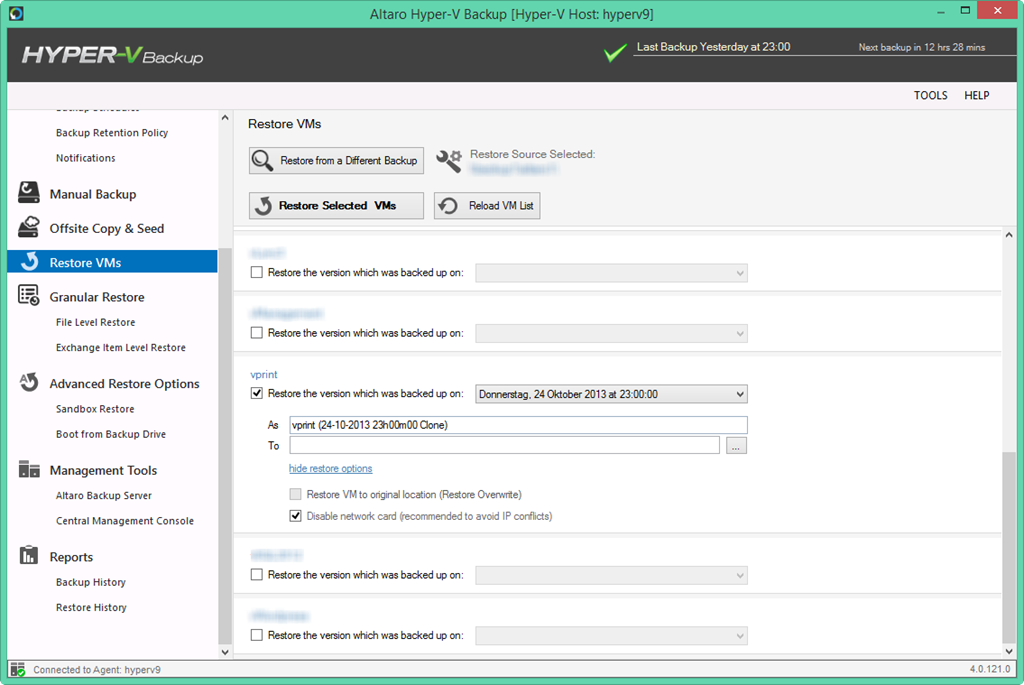Check the restore checkbox directly above vprint
This screenshot has height=685, width=1024.
pyautogui.click(x=257, y=333)
